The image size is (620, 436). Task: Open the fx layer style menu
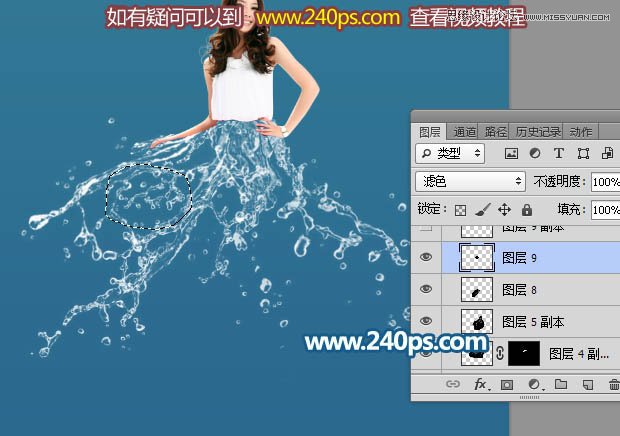(481, 384)
